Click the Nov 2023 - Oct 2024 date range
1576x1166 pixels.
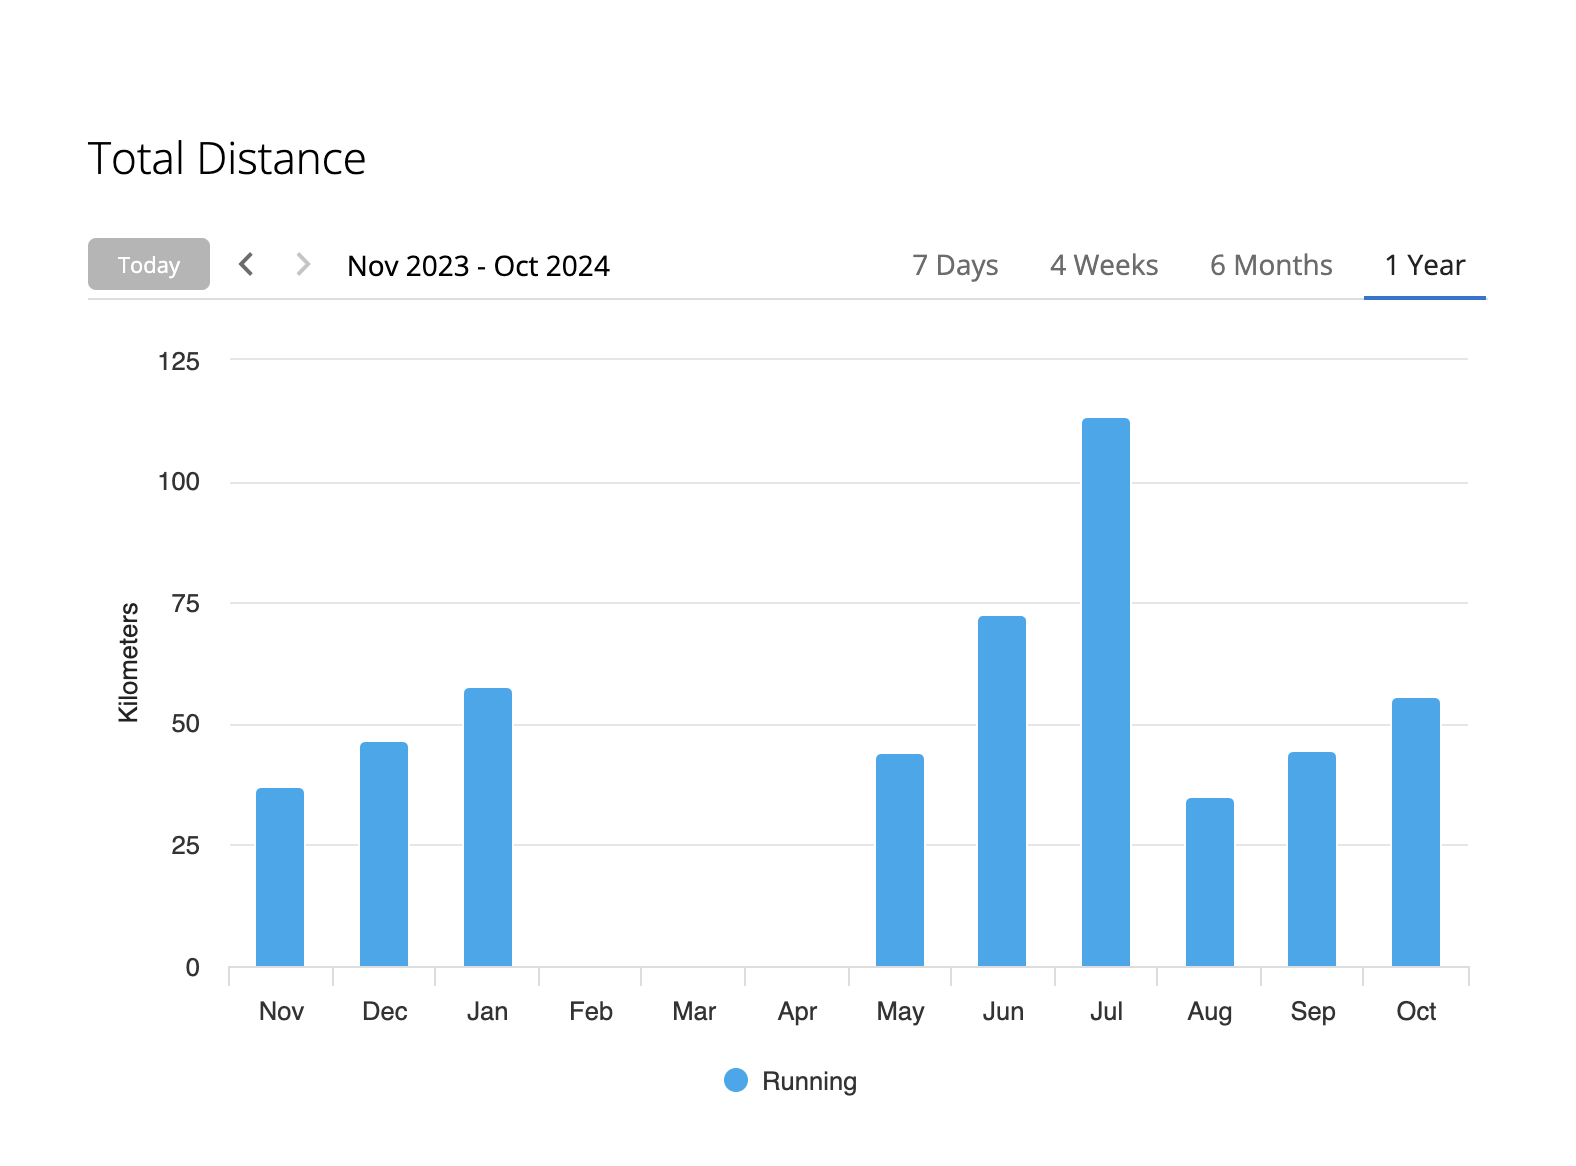click(x=478, y=266)
